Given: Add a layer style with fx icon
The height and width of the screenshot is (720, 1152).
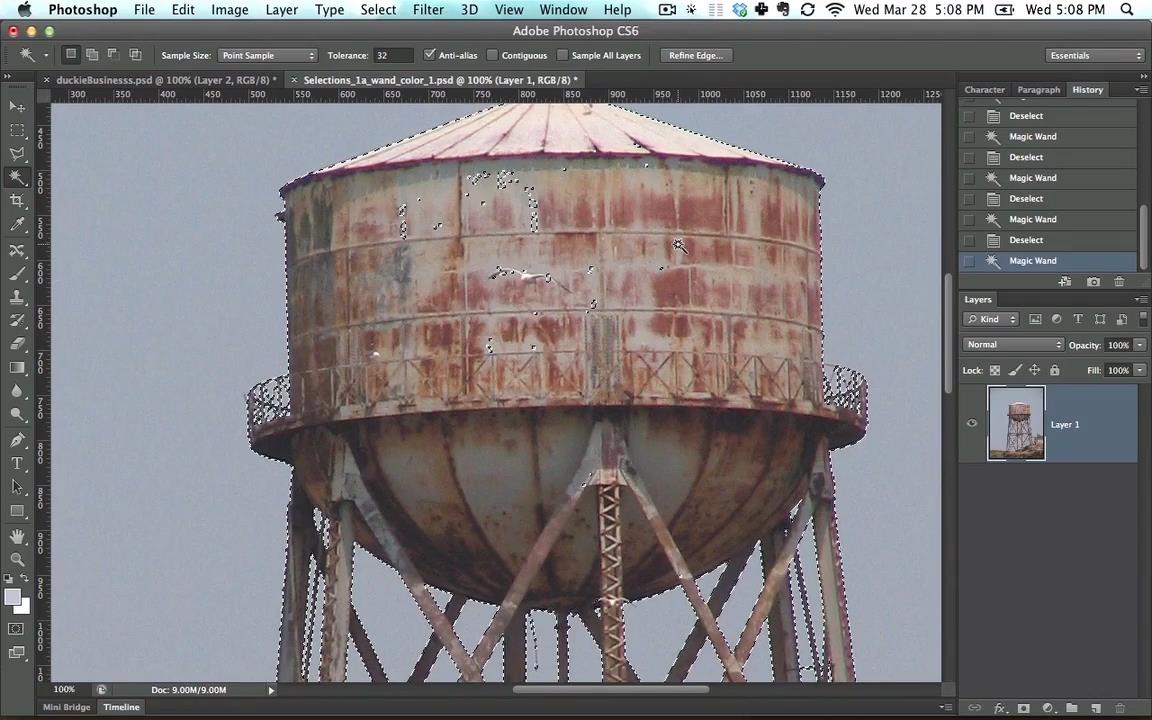Looking at the screenshot, I should tap(999, 708).
